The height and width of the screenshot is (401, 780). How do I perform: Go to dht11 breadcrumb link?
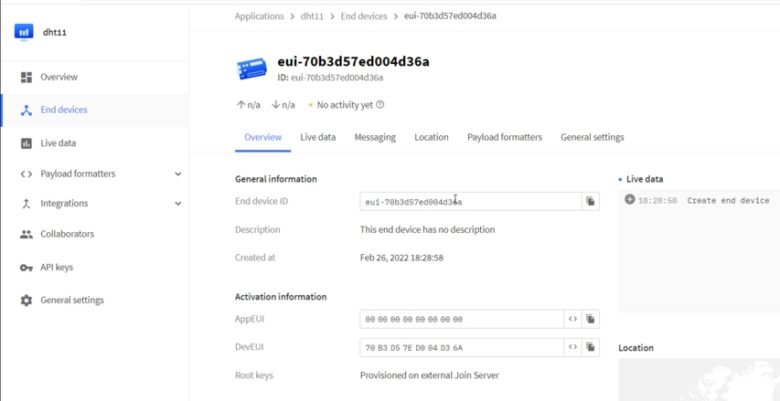pyautogui.click(x=312, y=16)
